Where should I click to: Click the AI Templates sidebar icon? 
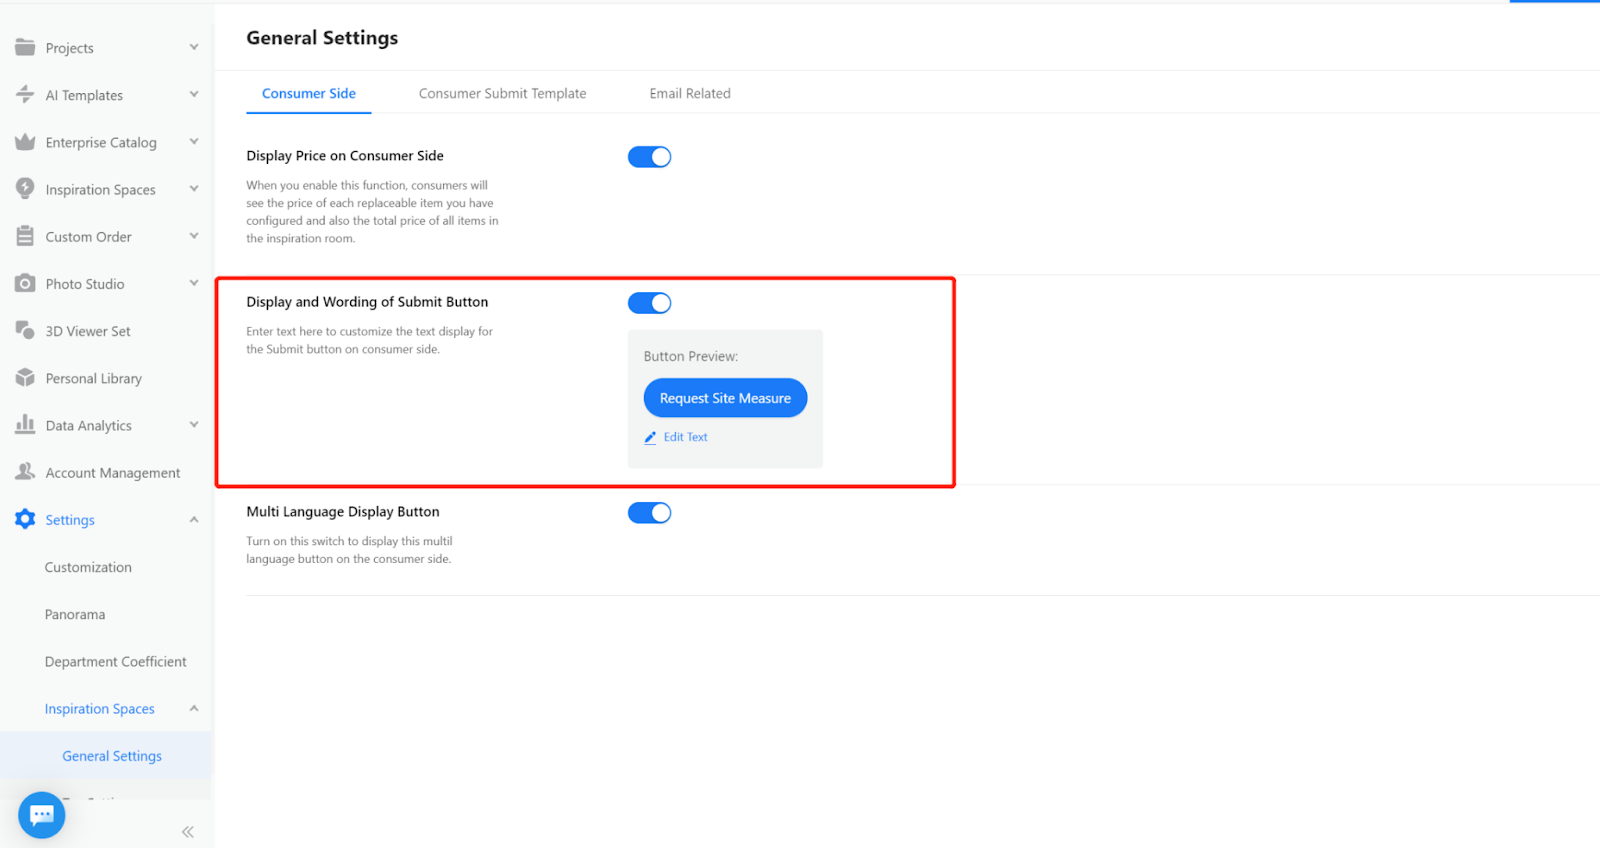(25, 94)
